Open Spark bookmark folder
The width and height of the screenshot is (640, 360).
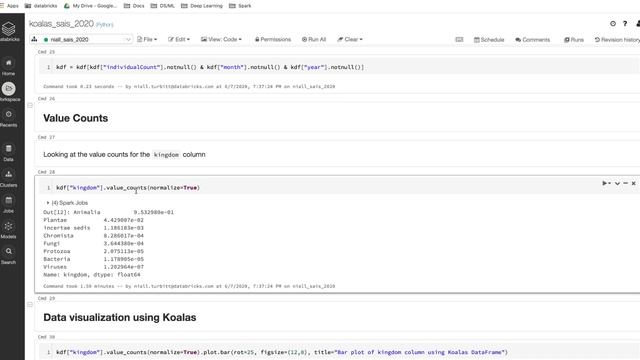tap(240, 6)
